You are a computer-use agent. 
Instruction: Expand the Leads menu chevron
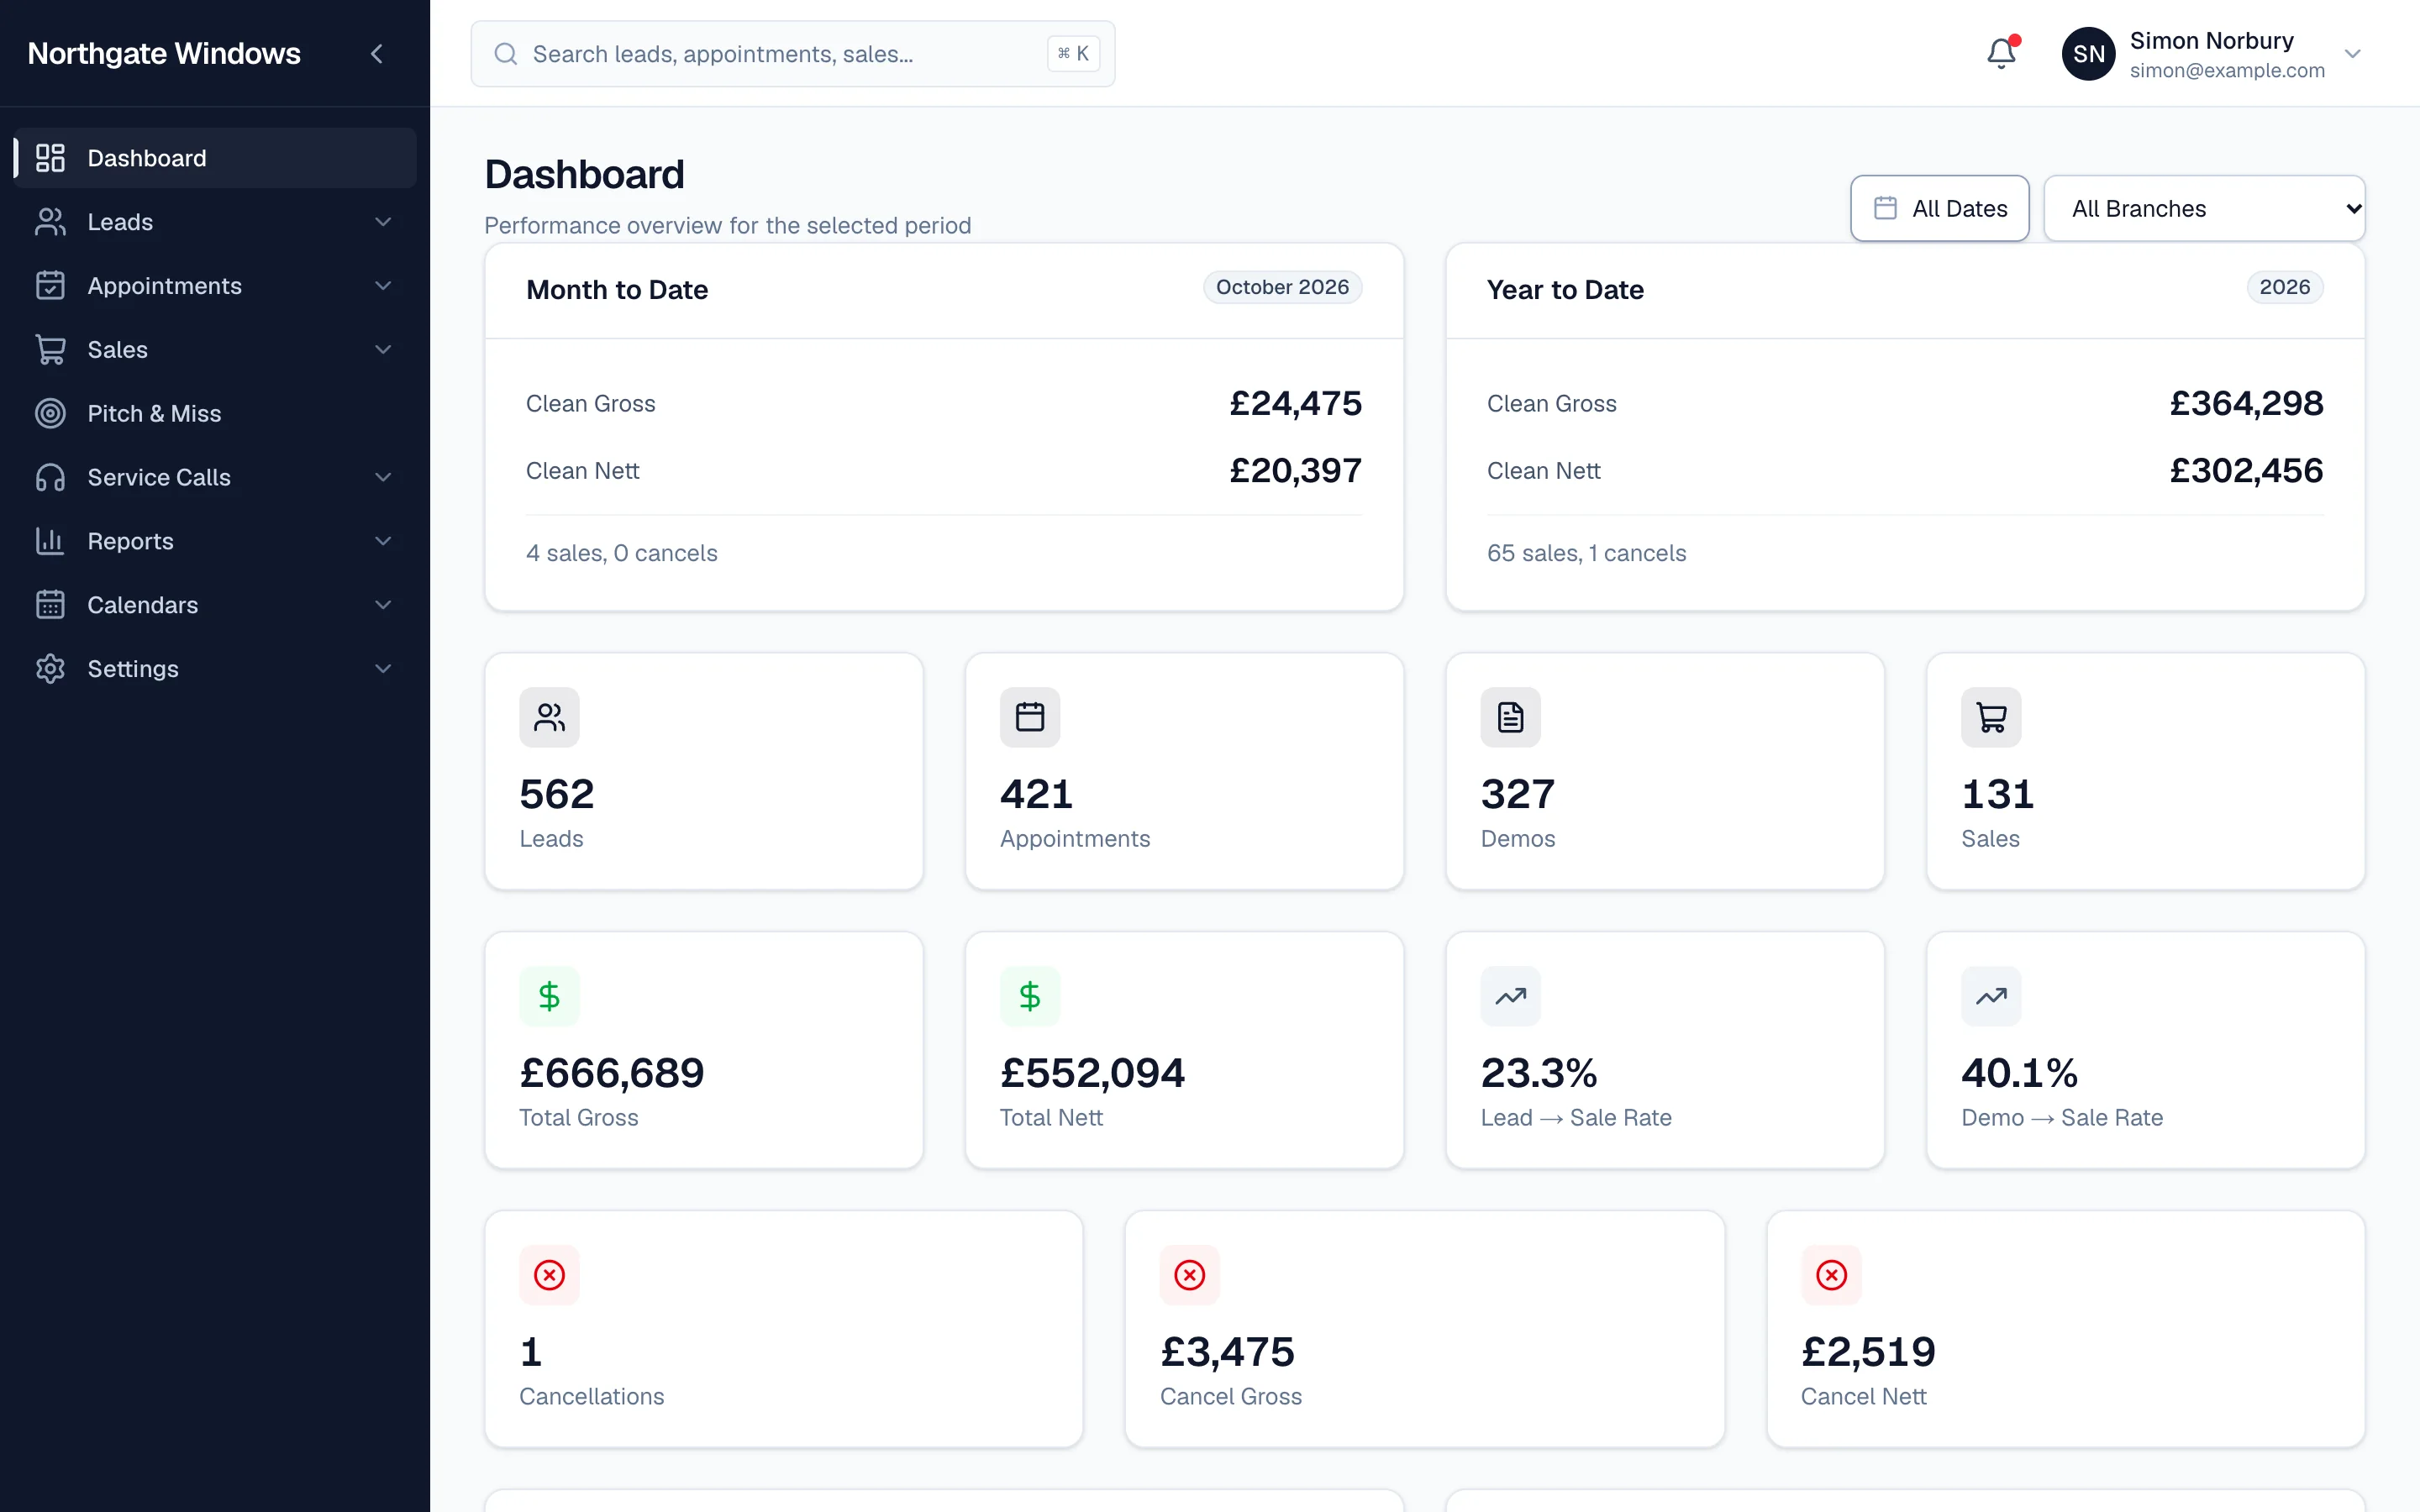tap(383, 222)
